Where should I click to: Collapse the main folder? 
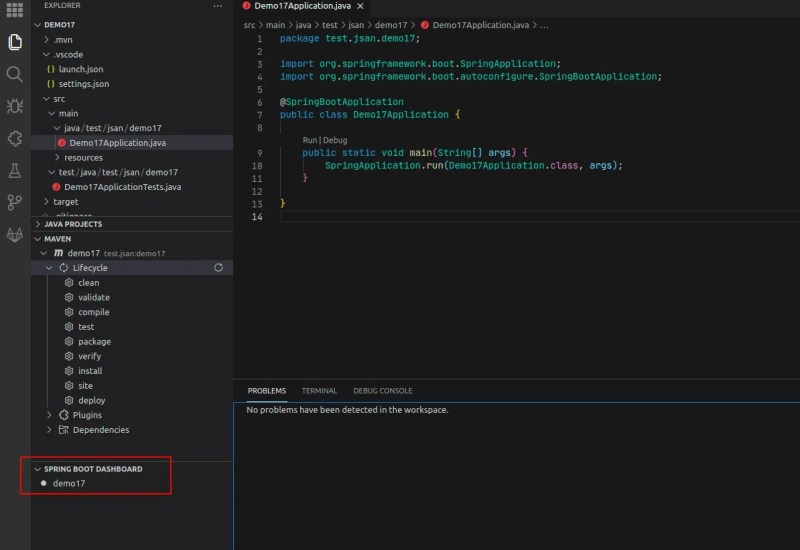[52, 114]
